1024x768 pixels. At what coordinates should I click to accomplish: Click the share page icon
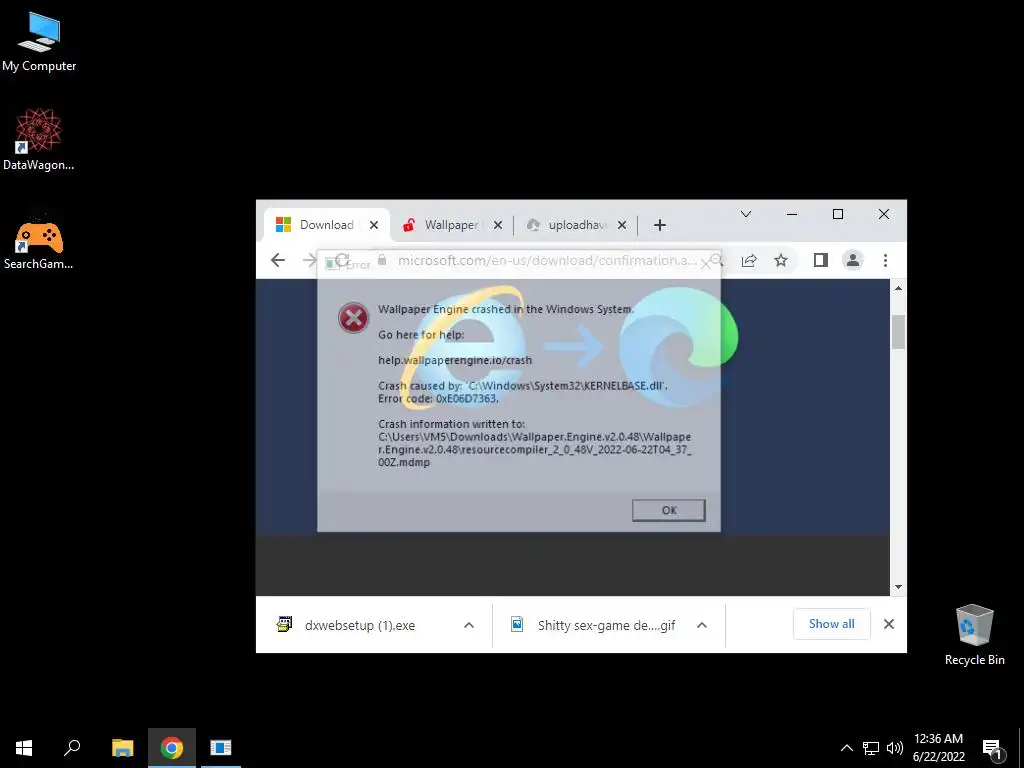click(x=749, y=261)
